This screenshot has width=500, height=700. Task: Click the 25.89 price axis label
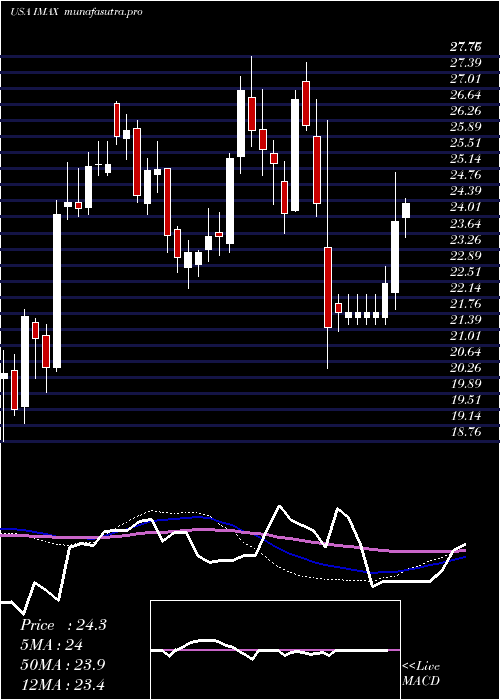click(x=466, y=127)
